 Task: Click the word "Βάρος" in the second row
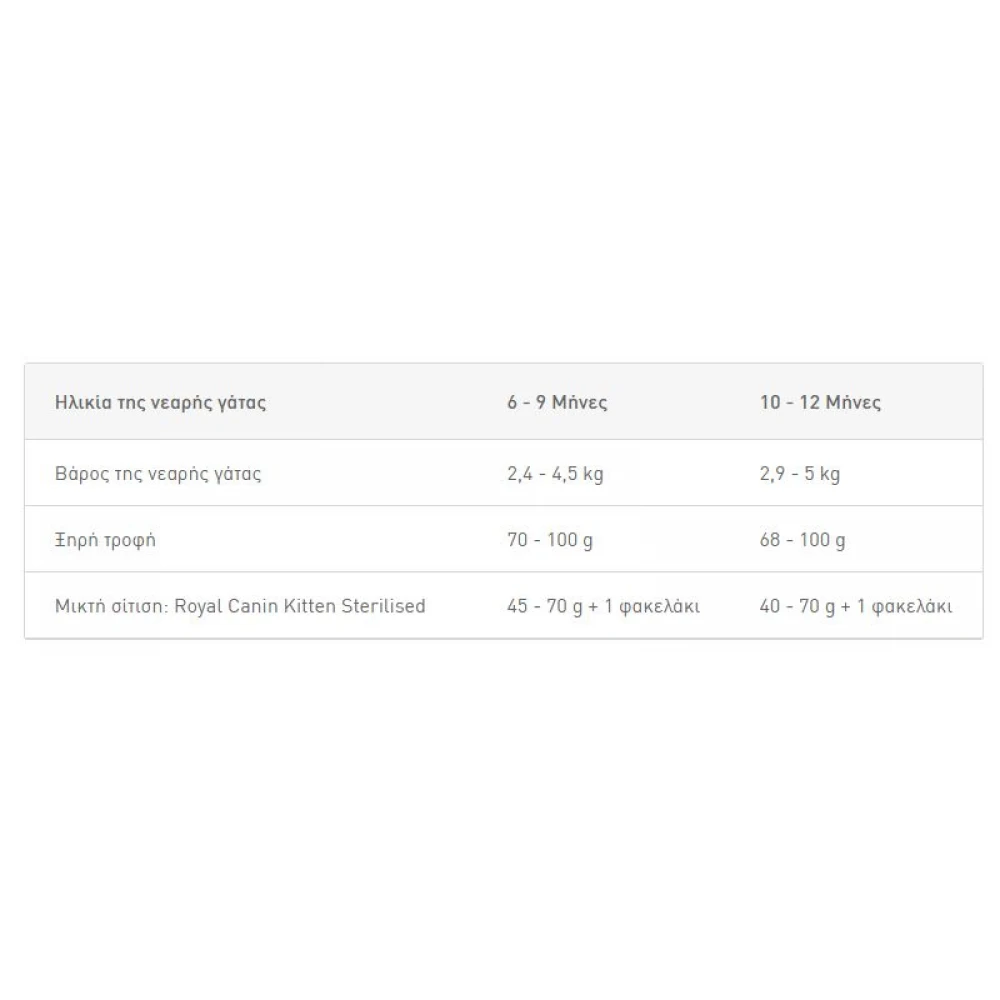click(79, 474)
